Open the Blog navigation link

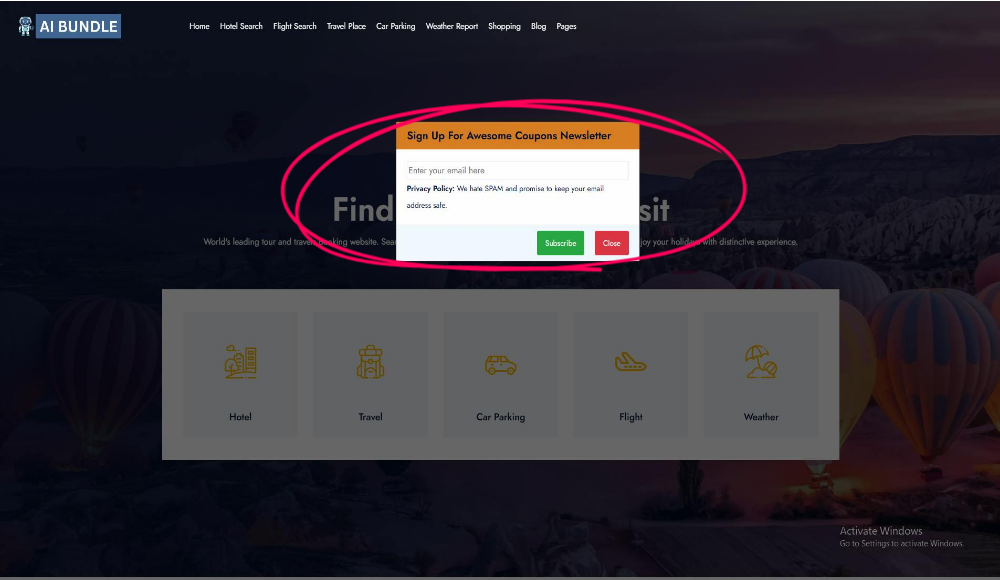[538, 26]
